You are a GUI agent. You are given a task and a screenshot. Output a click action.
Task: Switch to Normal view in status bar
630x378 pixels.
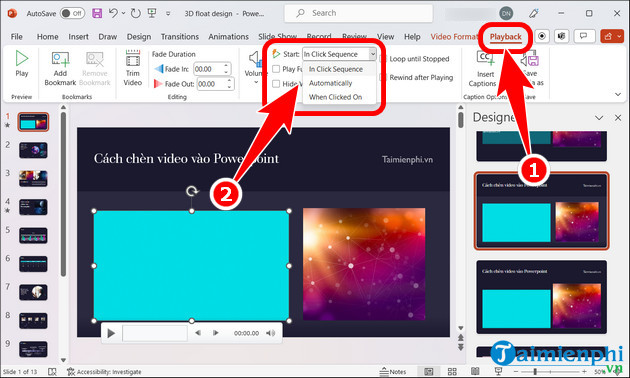tap(429, 372)
